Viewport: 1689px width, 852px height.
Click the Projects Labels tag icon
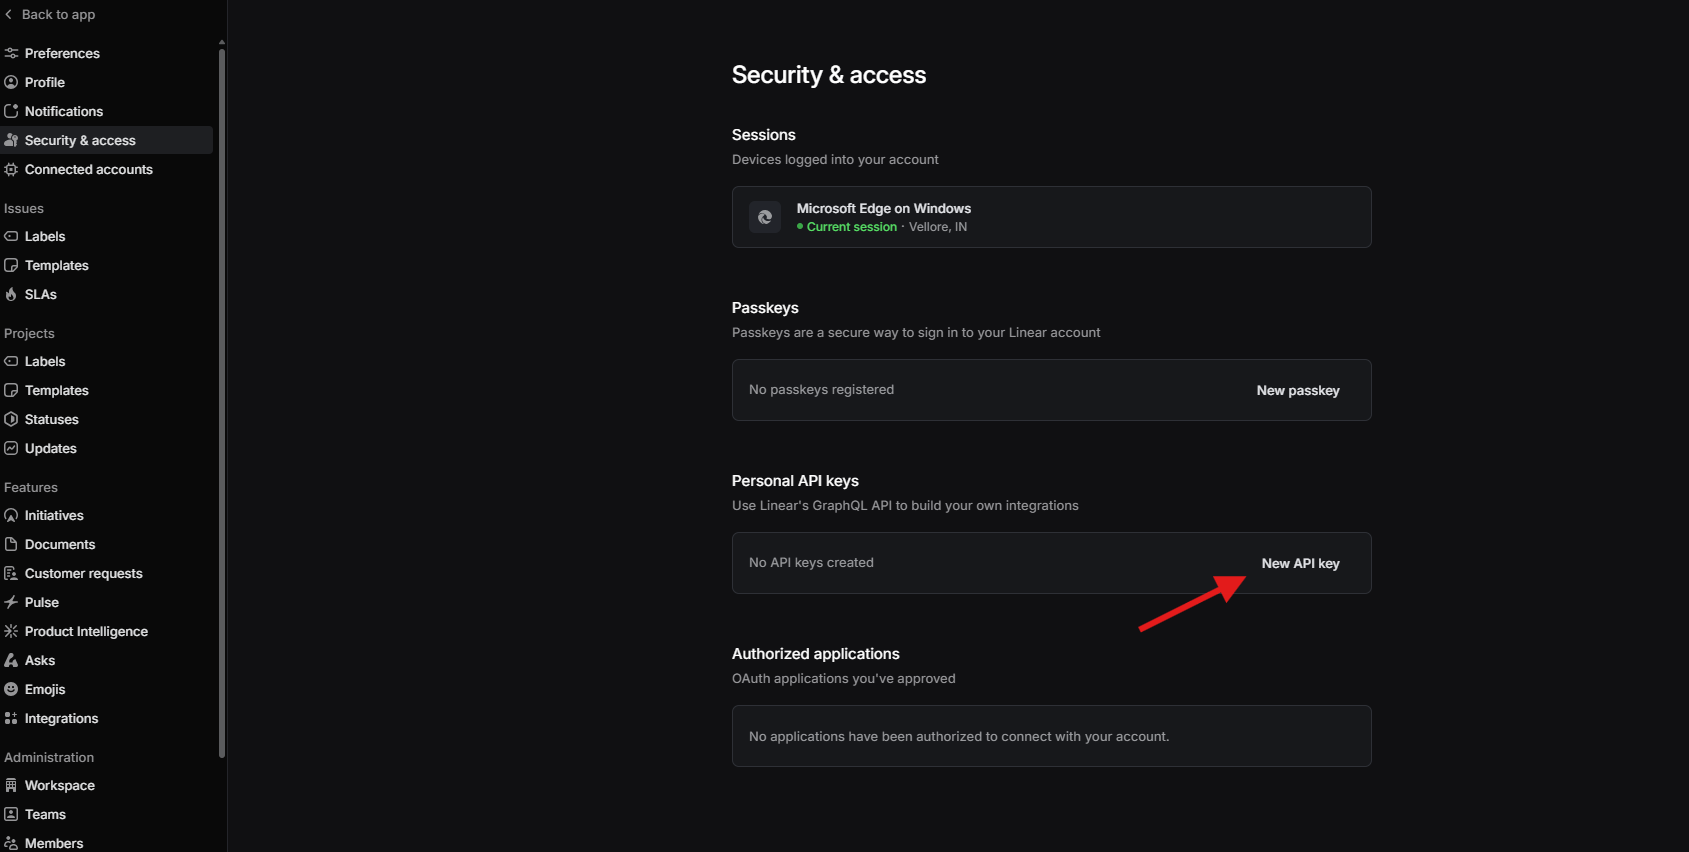point(11,361)
